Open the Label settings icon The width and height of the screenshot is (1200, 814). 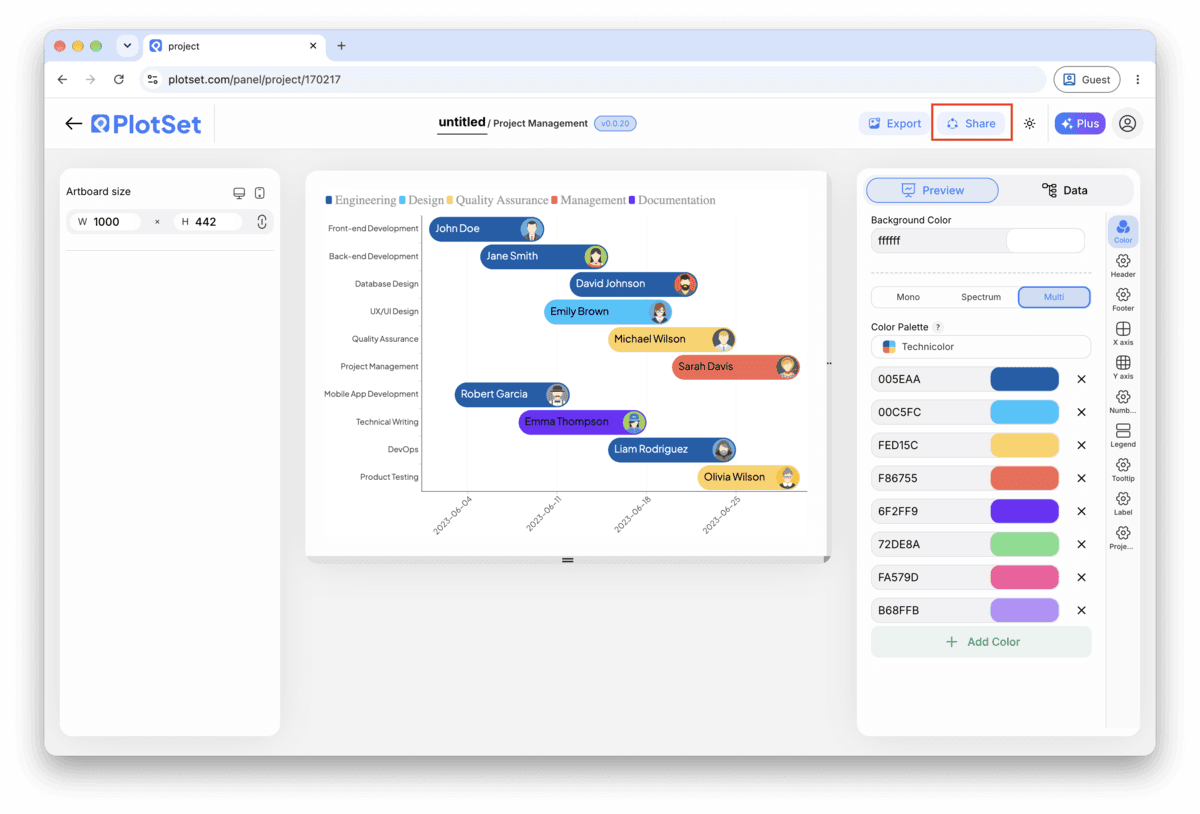1123,504
